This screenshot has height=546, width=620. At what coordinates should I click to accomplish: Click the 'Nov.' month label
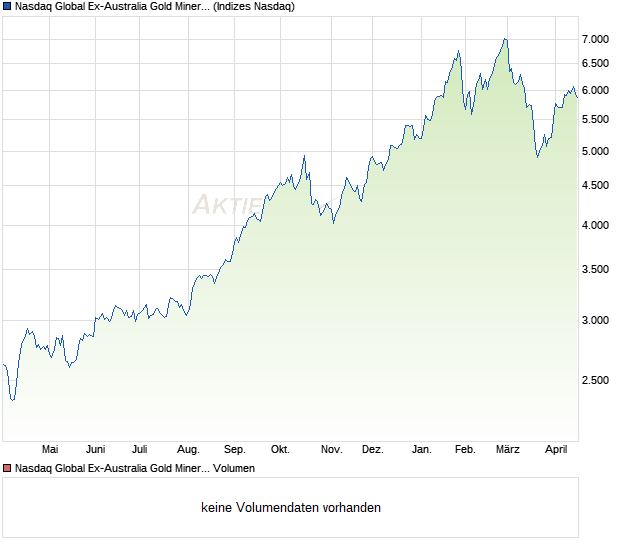click(332, 450)
